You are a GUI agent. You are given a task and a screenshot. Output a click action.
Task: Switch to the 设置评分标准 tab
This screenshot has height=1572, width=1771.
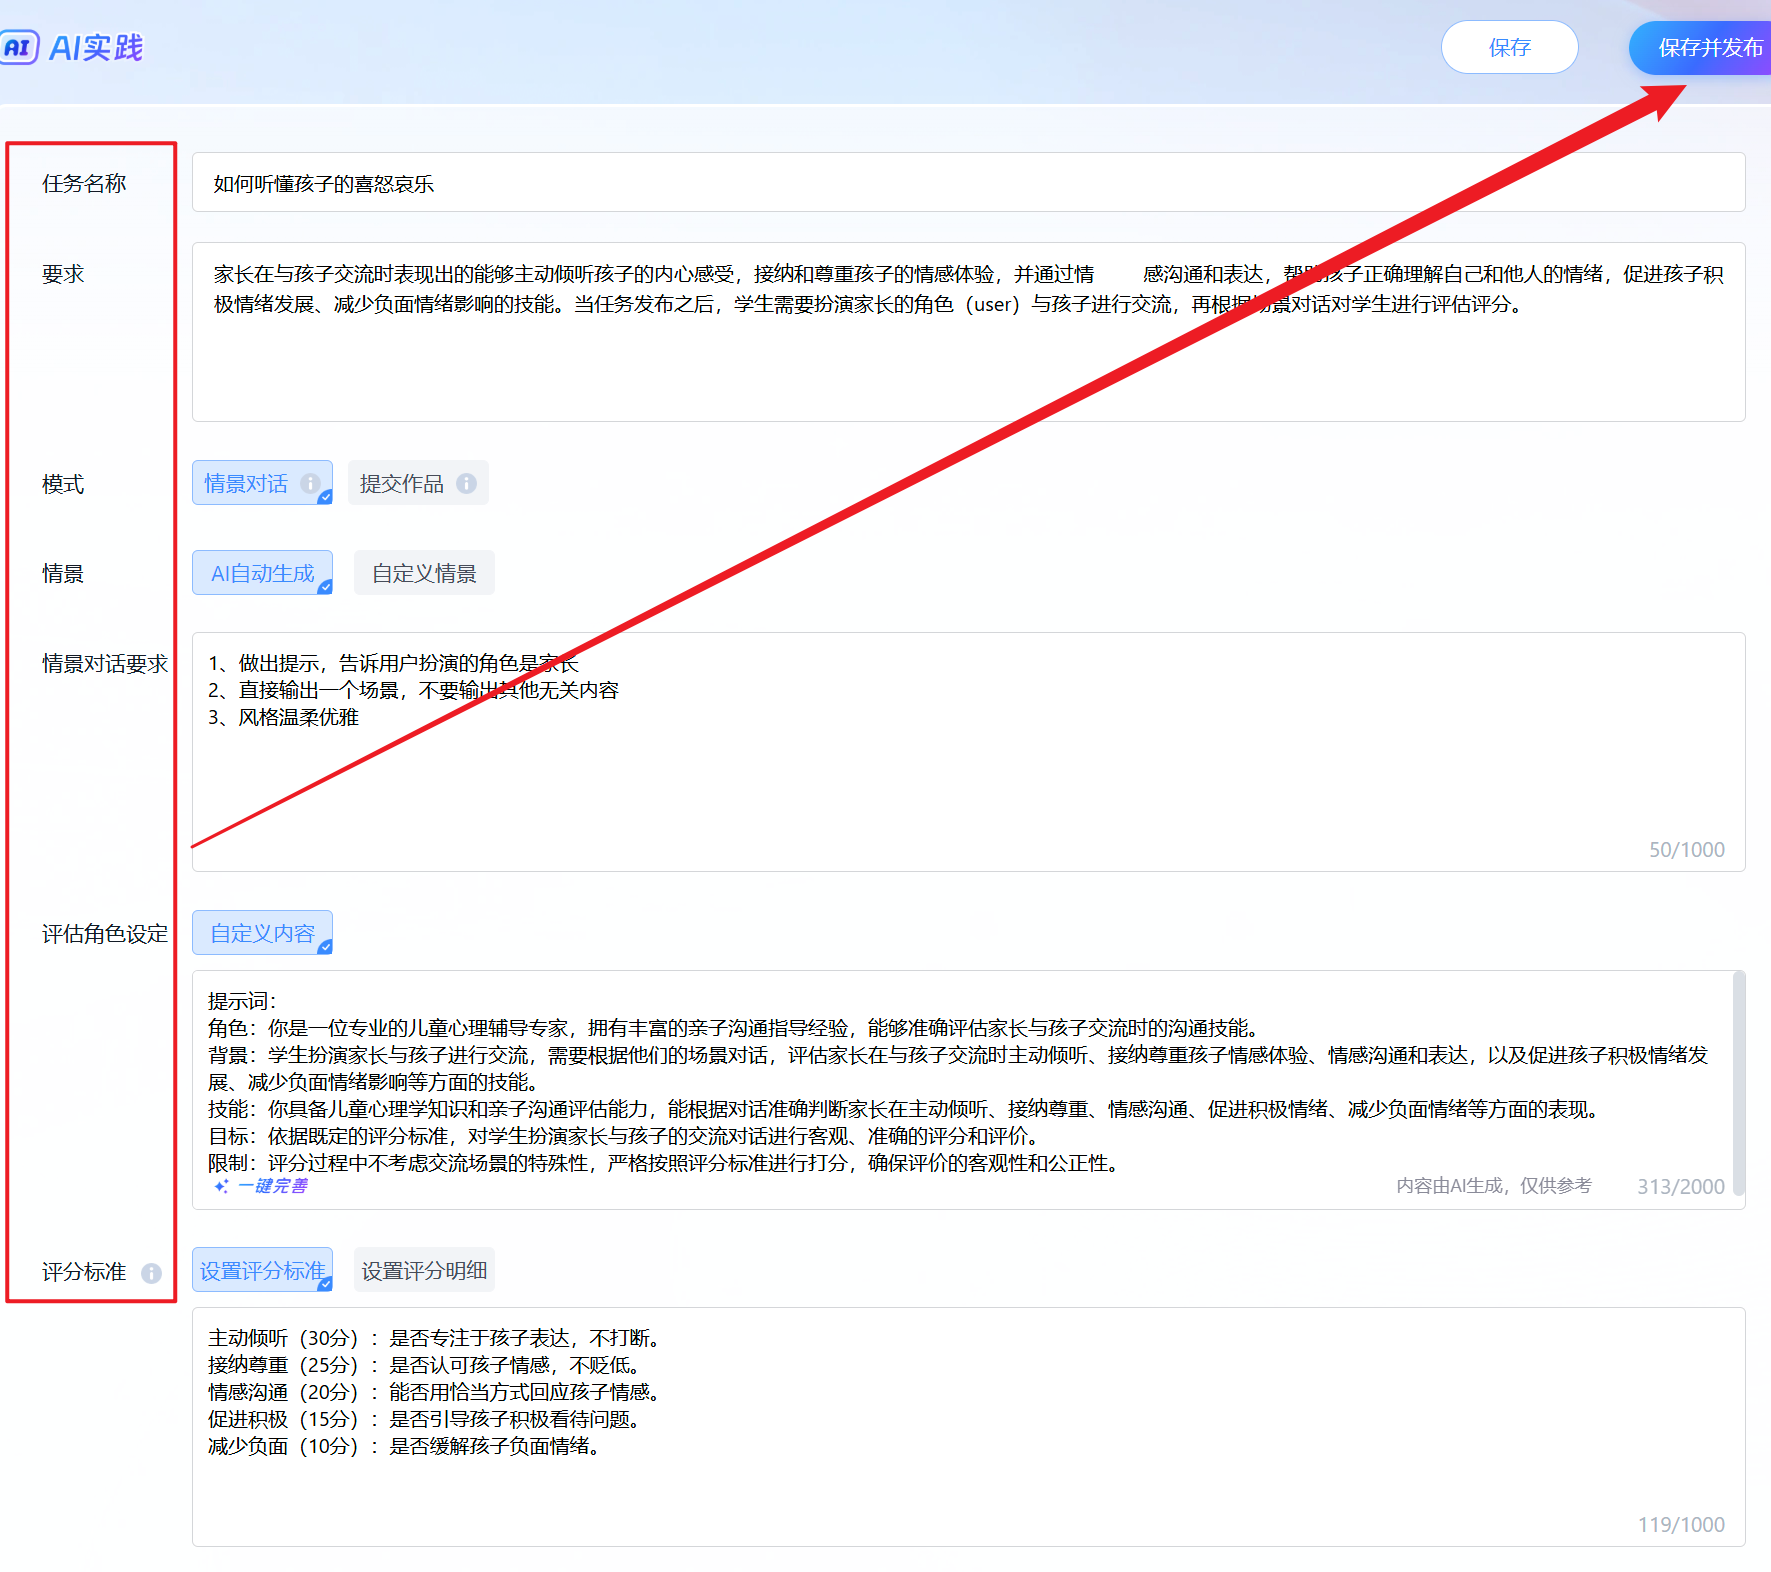(262, 1270)
